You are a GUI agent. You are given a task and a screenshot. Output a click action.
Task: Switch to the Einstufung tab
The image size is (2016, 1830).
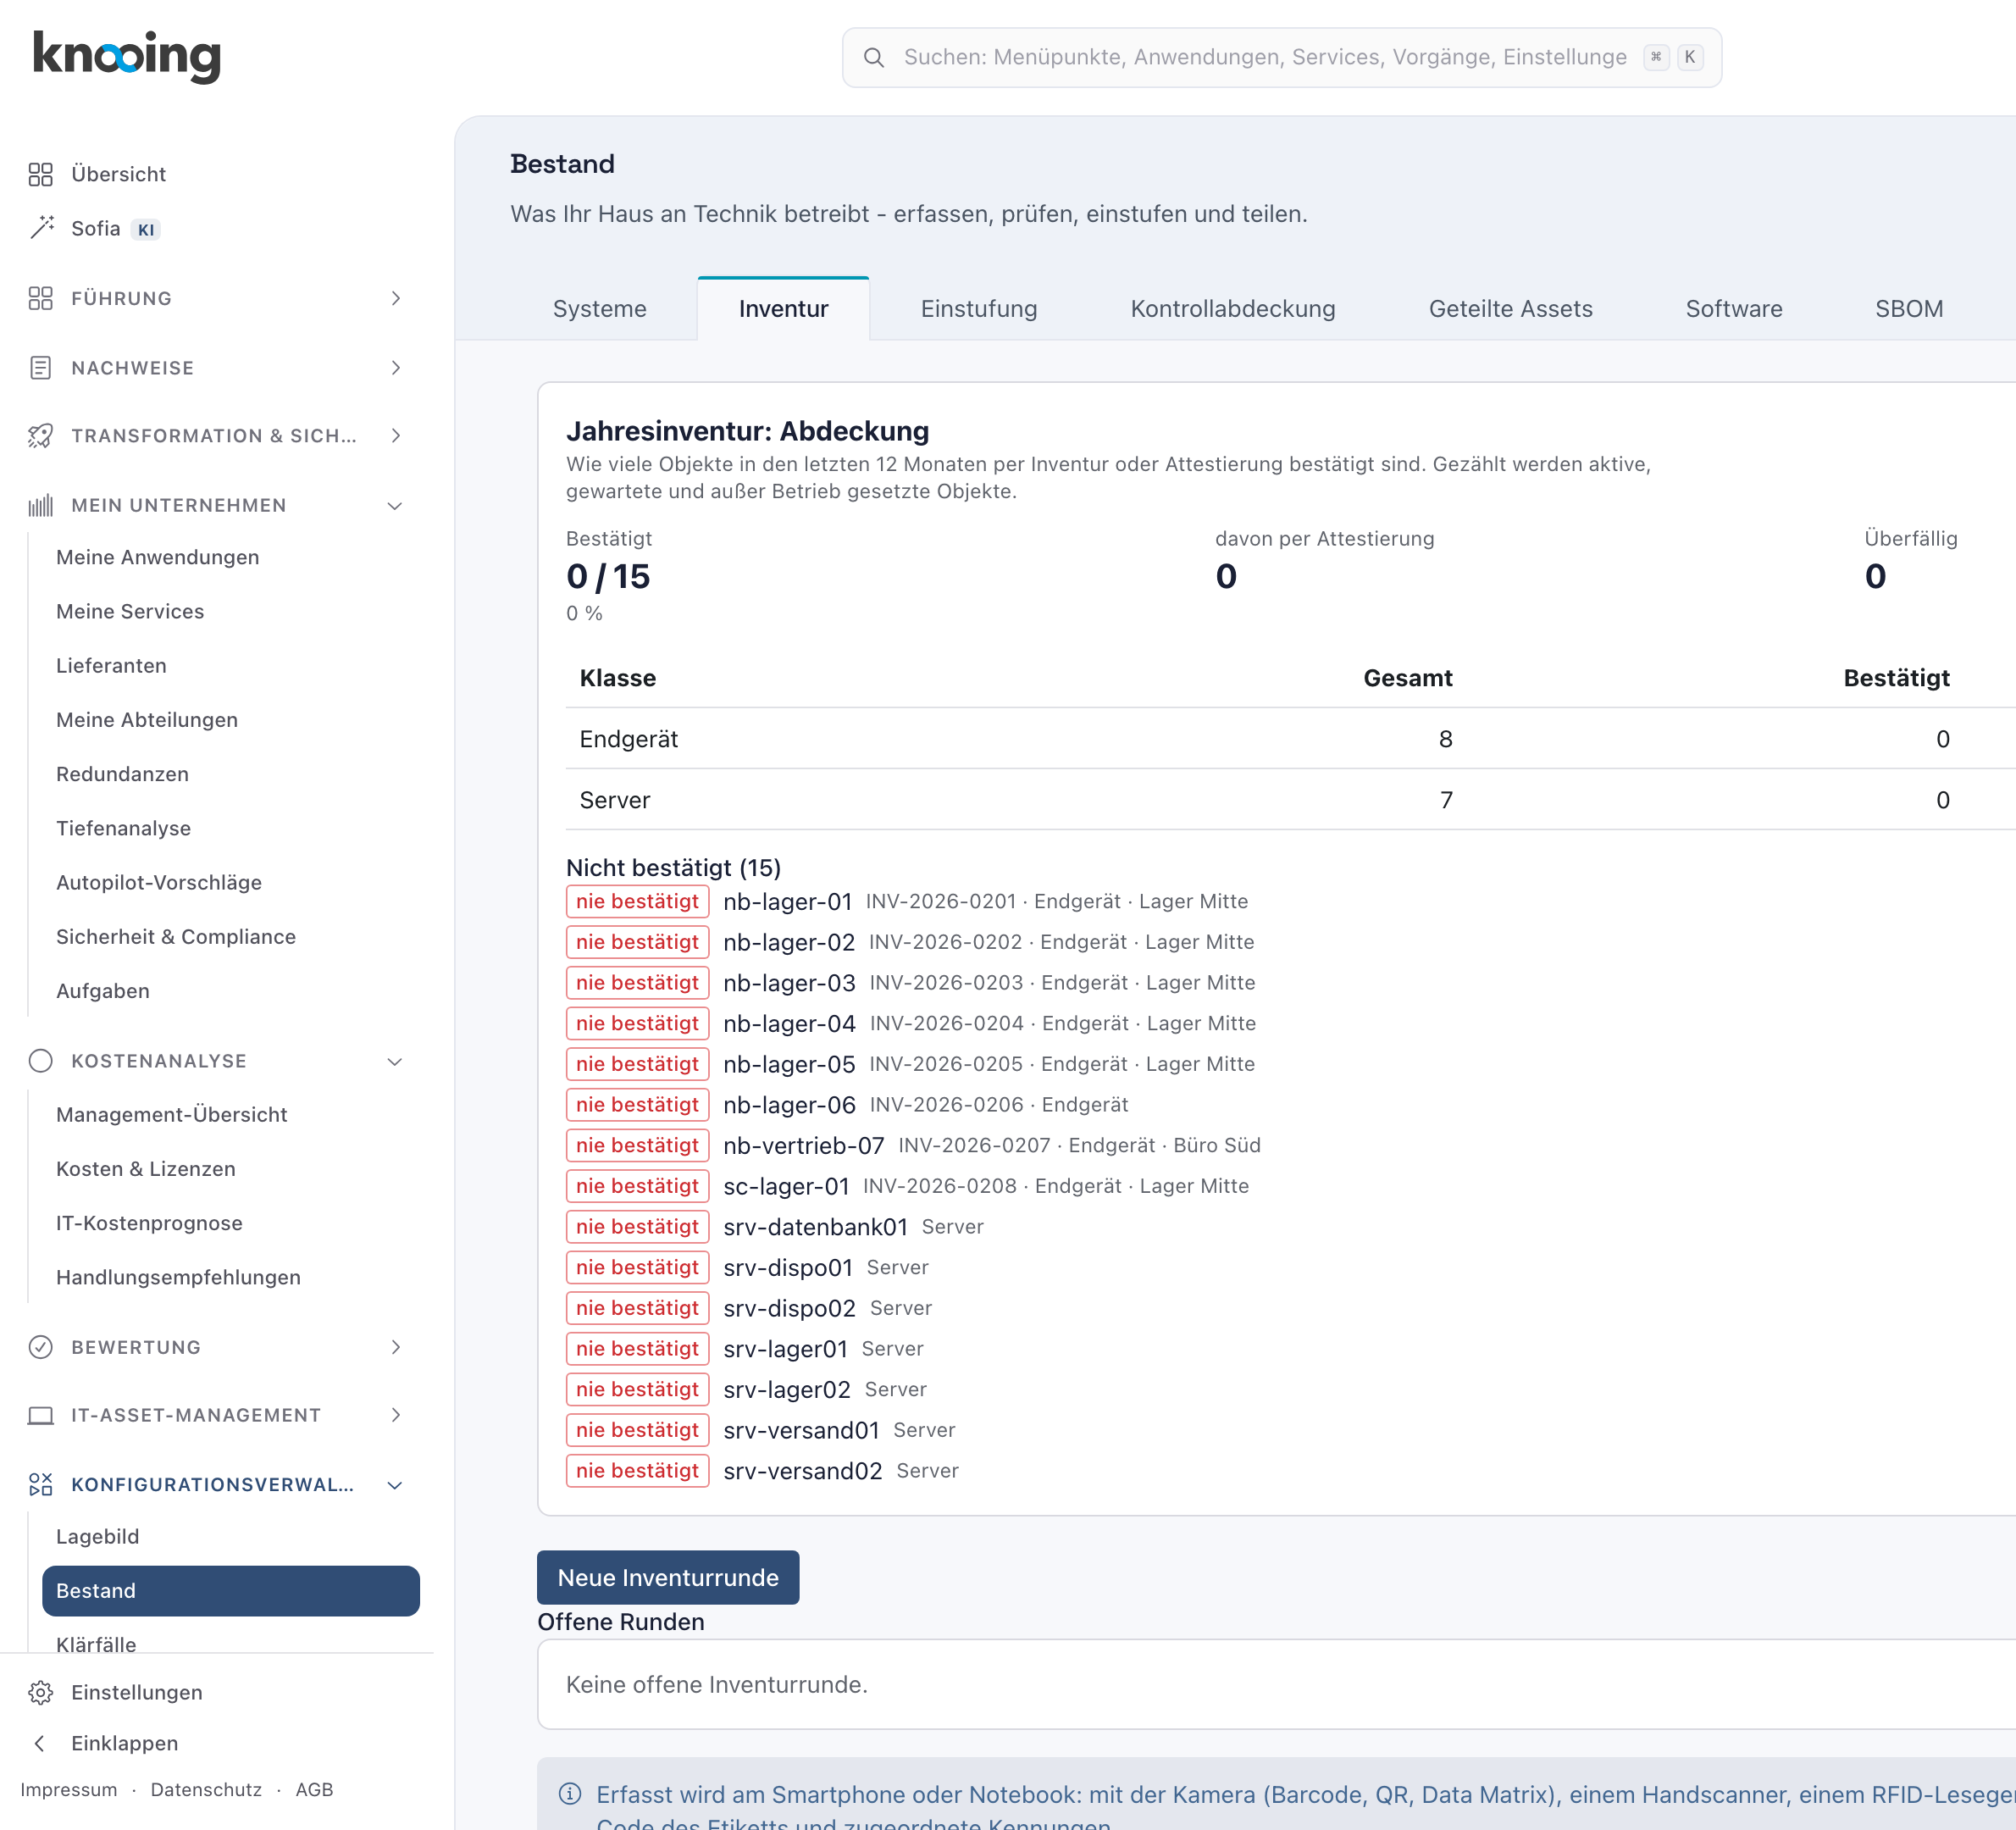(x=979, y=309)
